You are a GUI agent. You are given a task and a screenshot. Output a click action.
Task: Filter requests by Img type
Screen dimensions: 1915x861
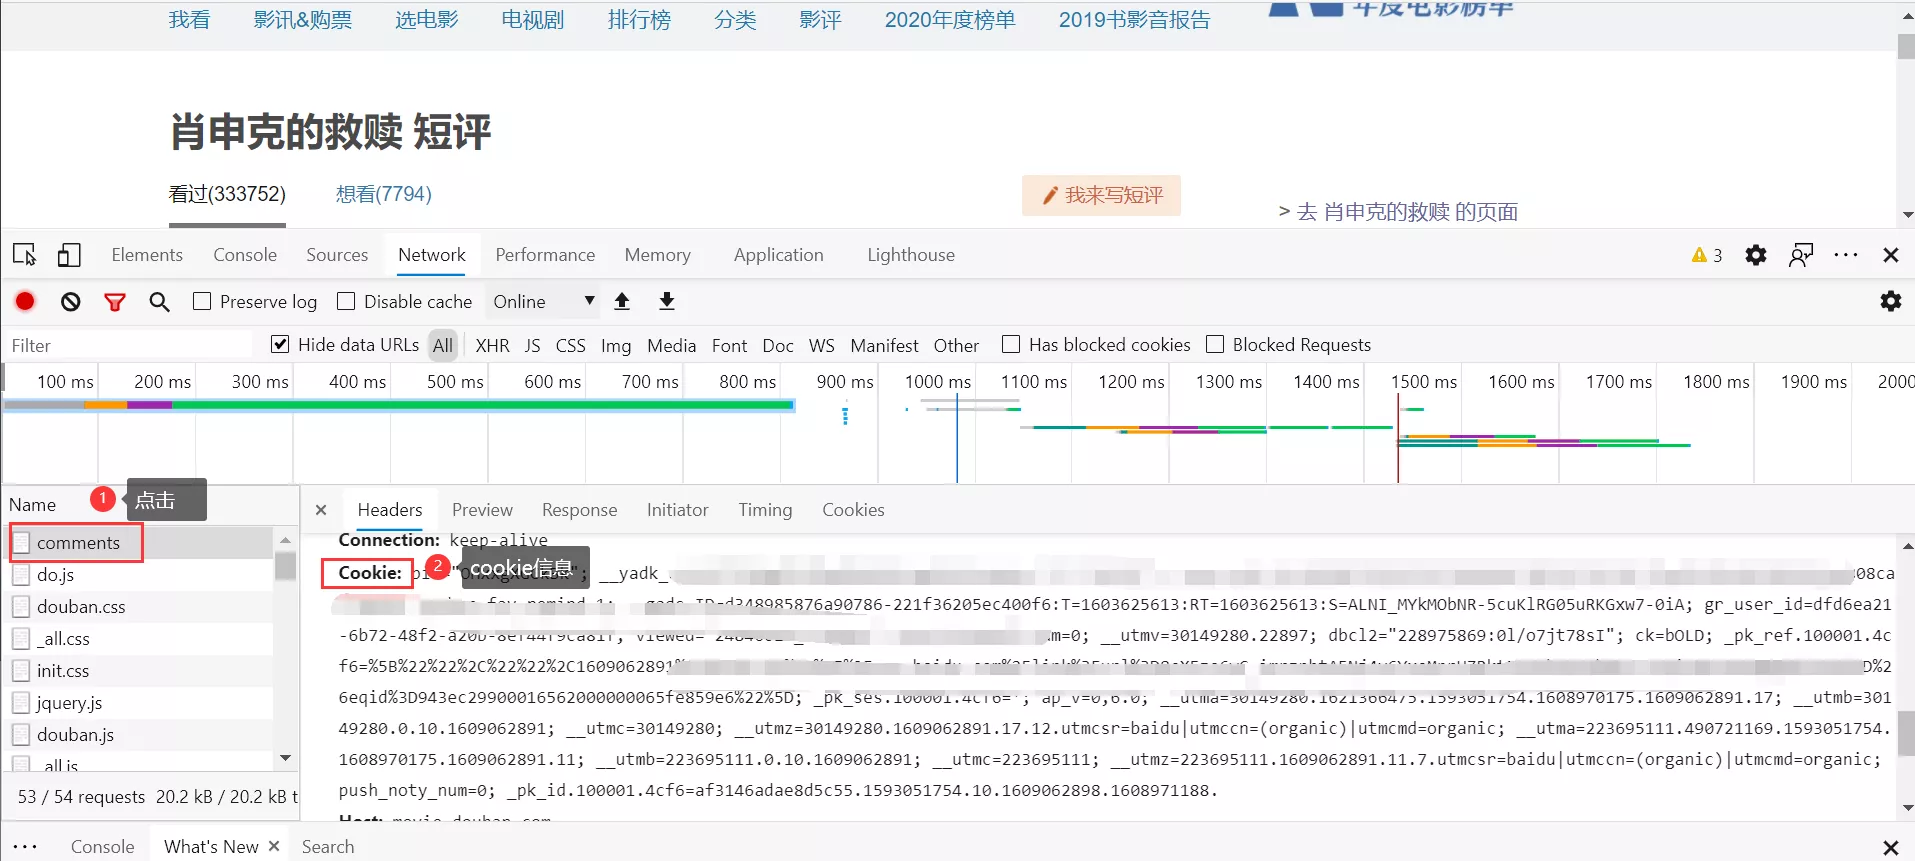click(x=616, y=345)
